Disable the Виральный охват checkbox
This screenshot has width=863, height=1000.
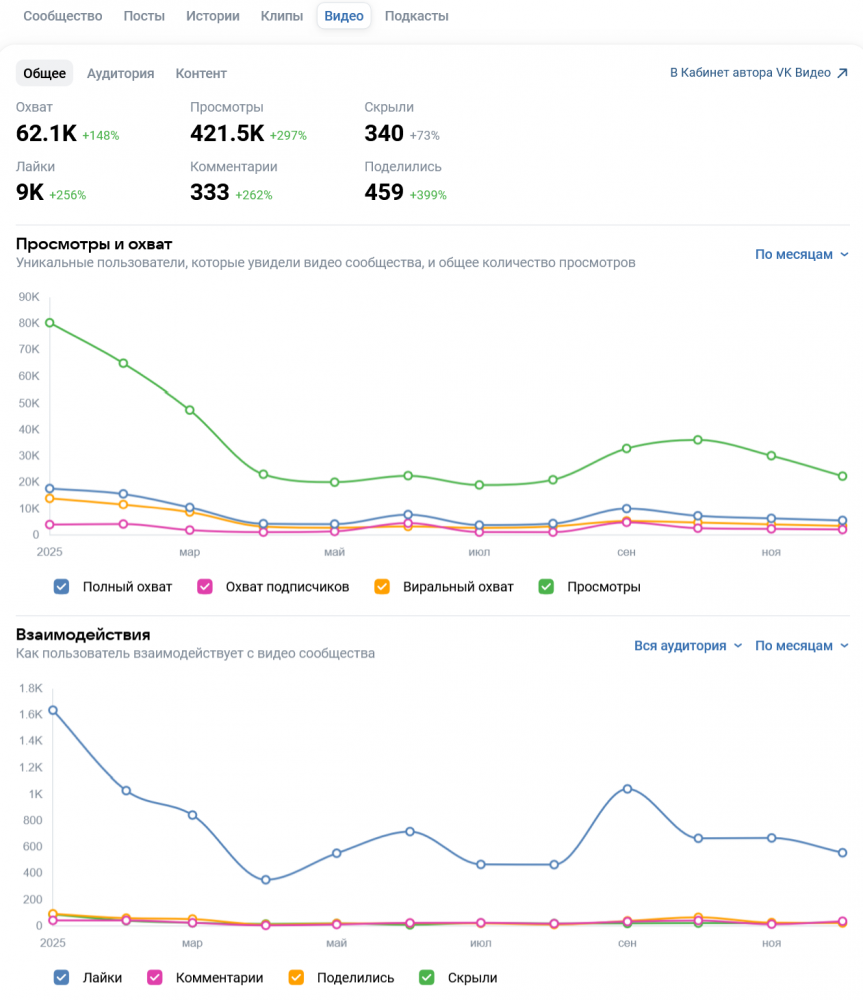(381, 587)
